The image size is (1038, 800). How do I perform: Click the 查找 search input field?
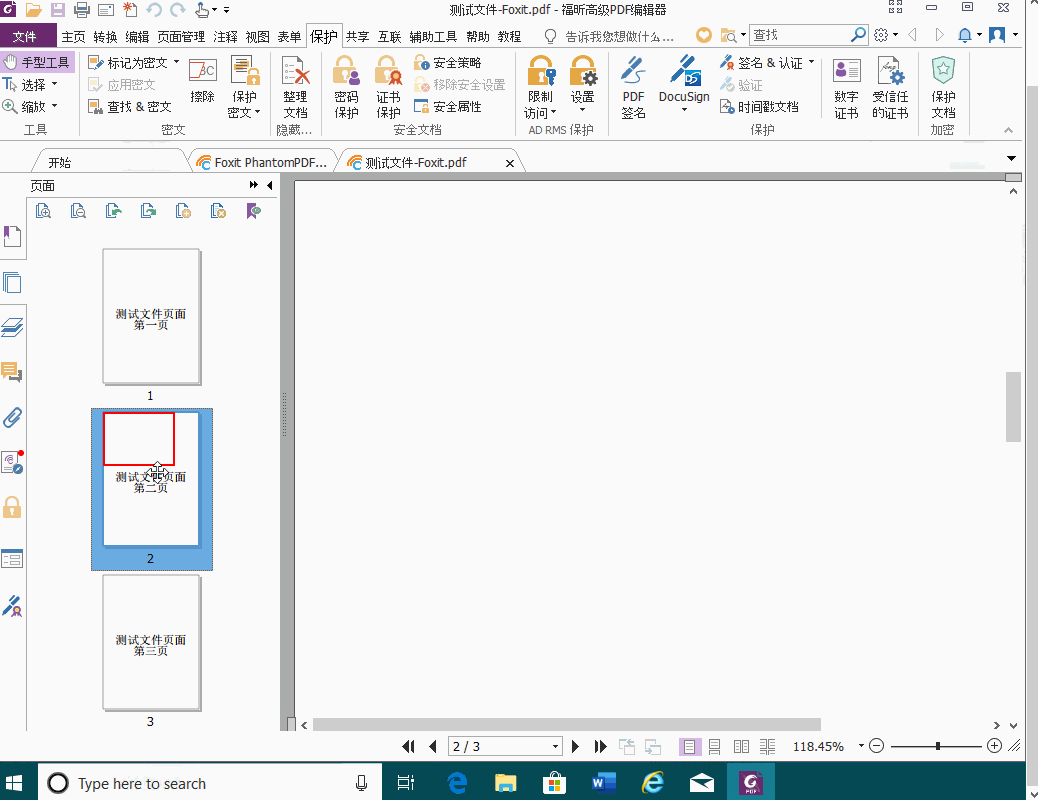[800, 35]
